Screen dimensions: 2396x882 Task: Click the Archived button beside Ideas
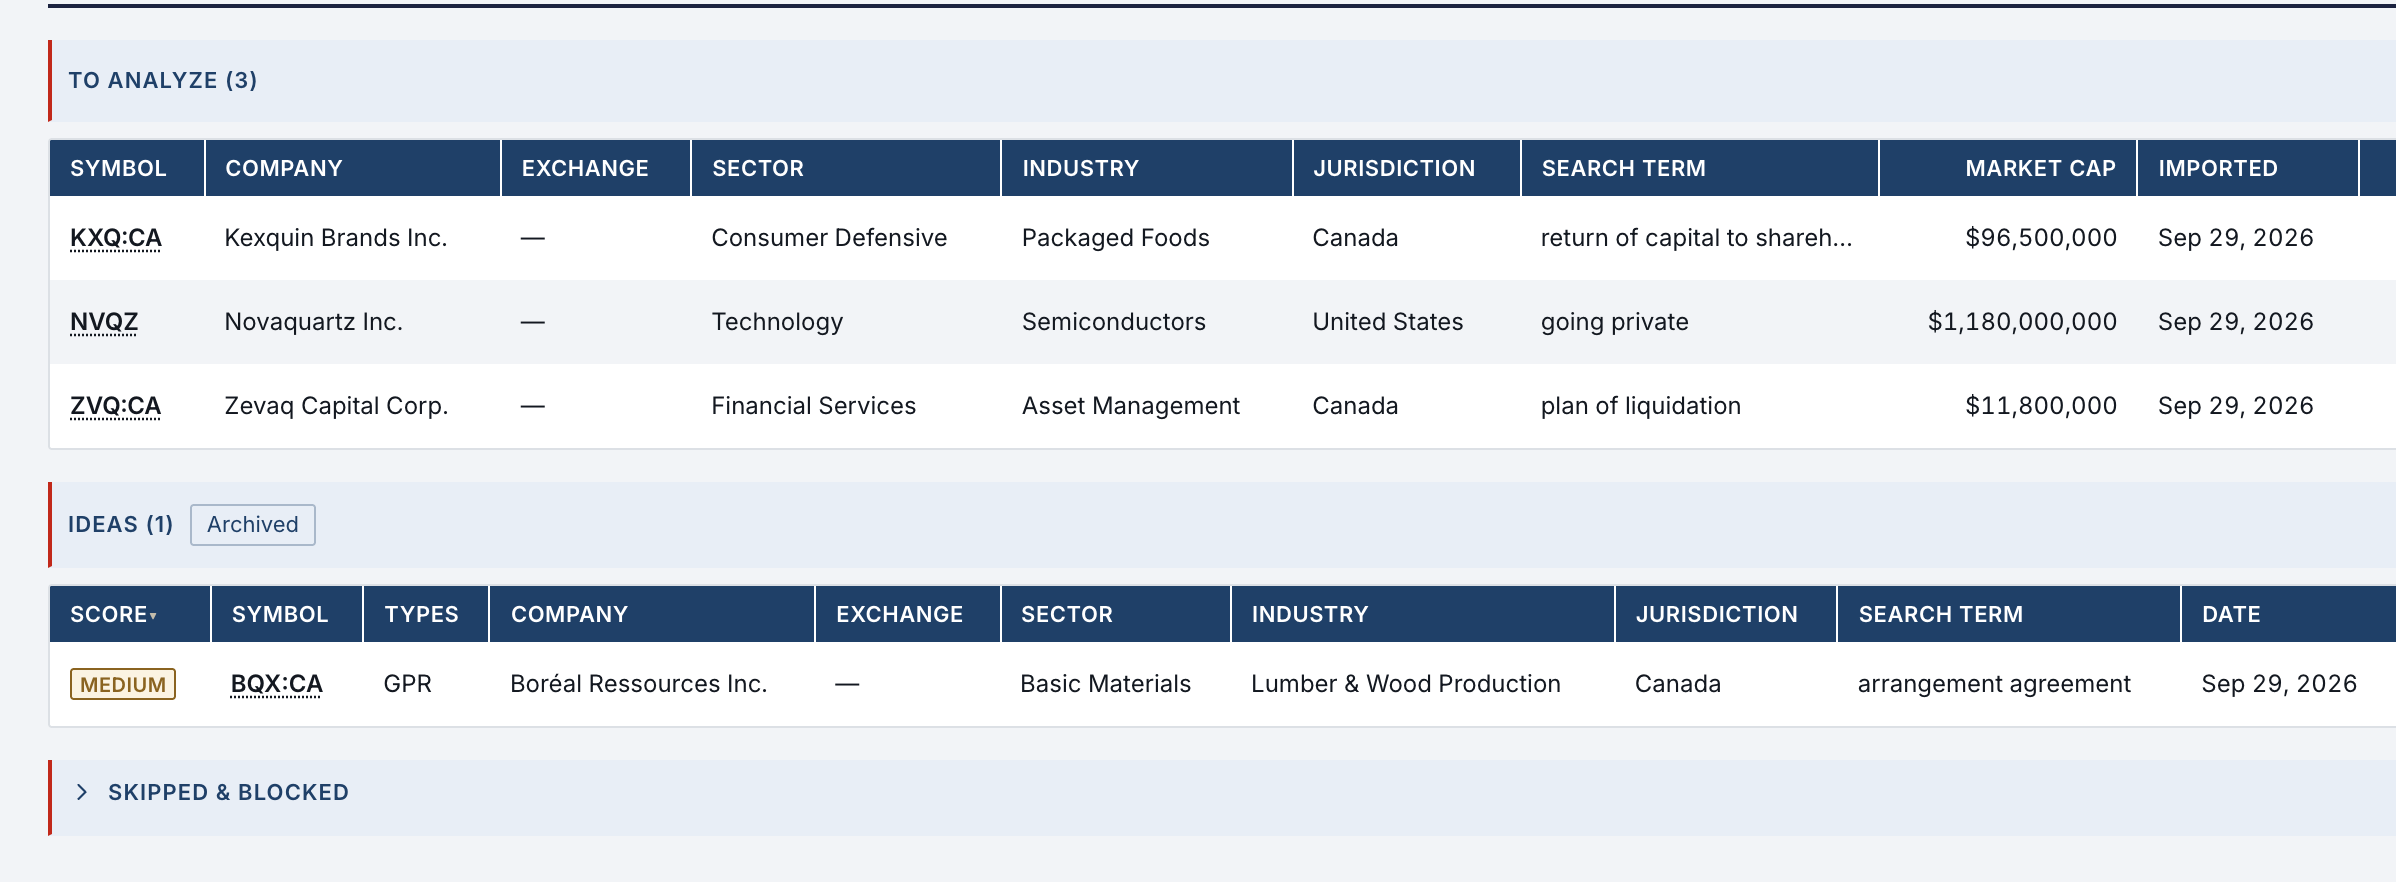coord(253,525)
